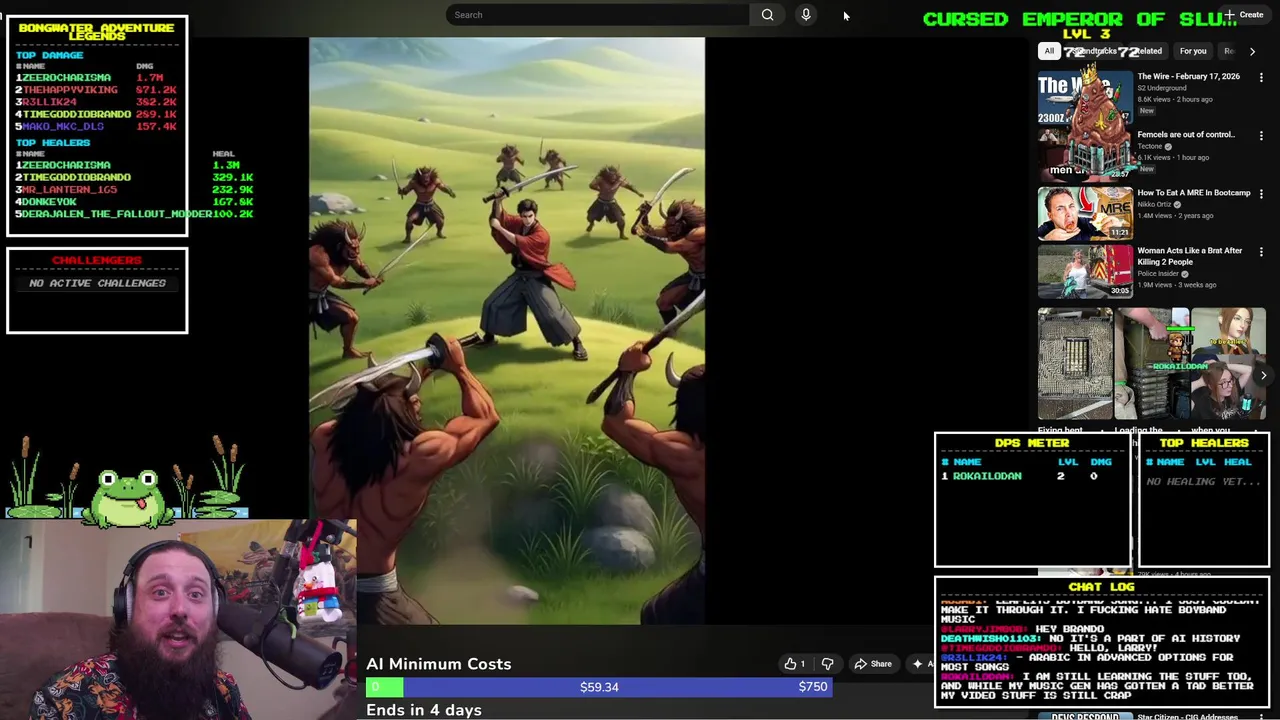The width and height of the screenshot is (1280, 720).
Task: Click the AI Minimum Costs goal progress bar
Action: click(x=599, y=687)
